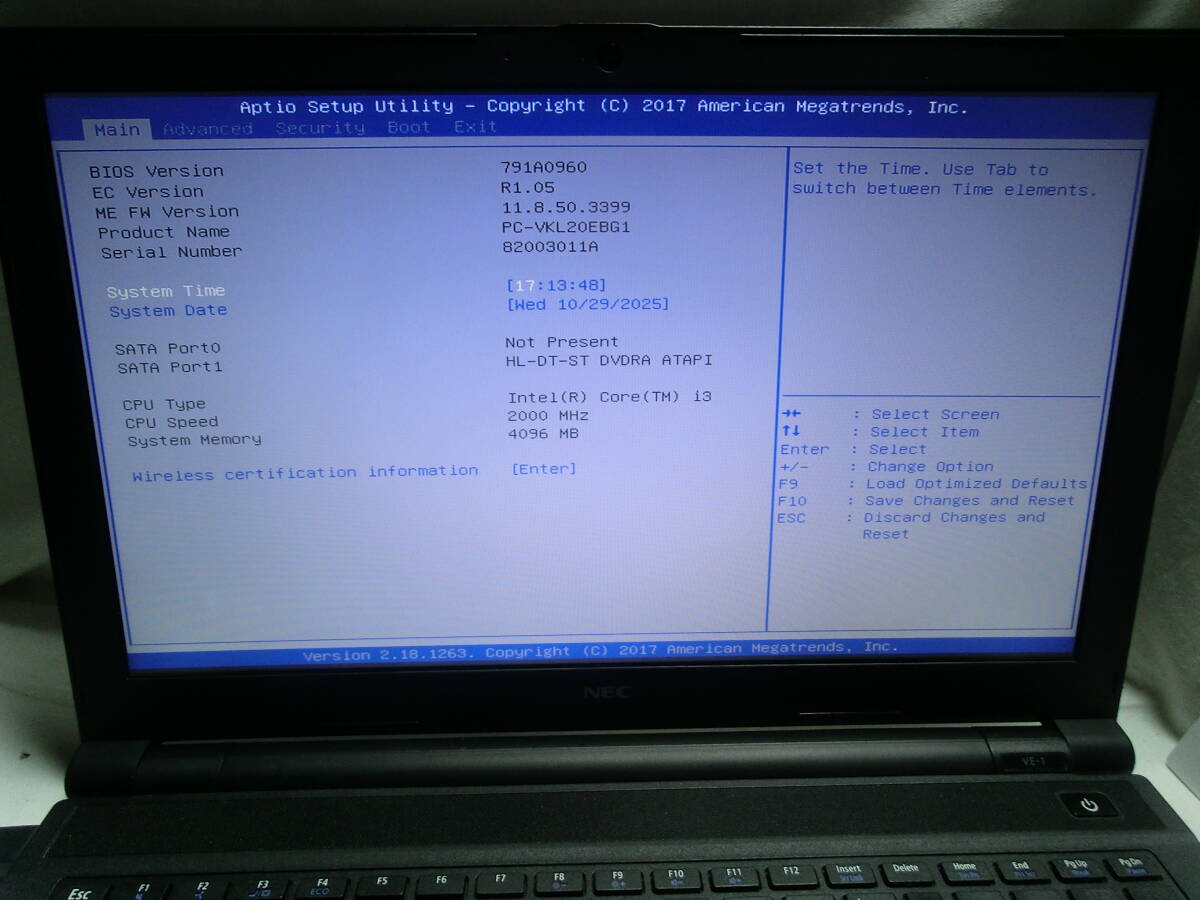Screen dimensions: 1200x900
Task: Click ME firmware value 11.8.50.3399
Action: pyautogui.click(x=566, y=207)
